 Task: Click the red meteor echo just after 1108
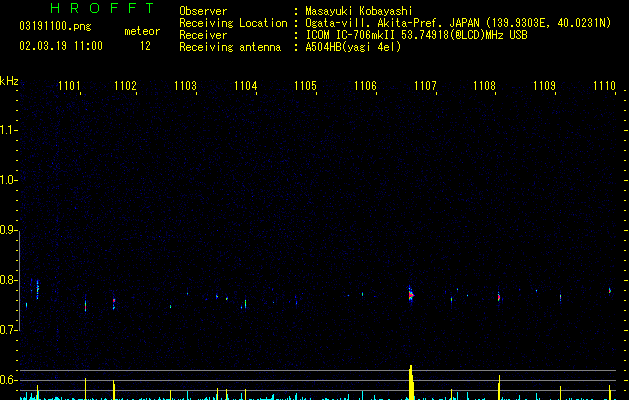499,297
